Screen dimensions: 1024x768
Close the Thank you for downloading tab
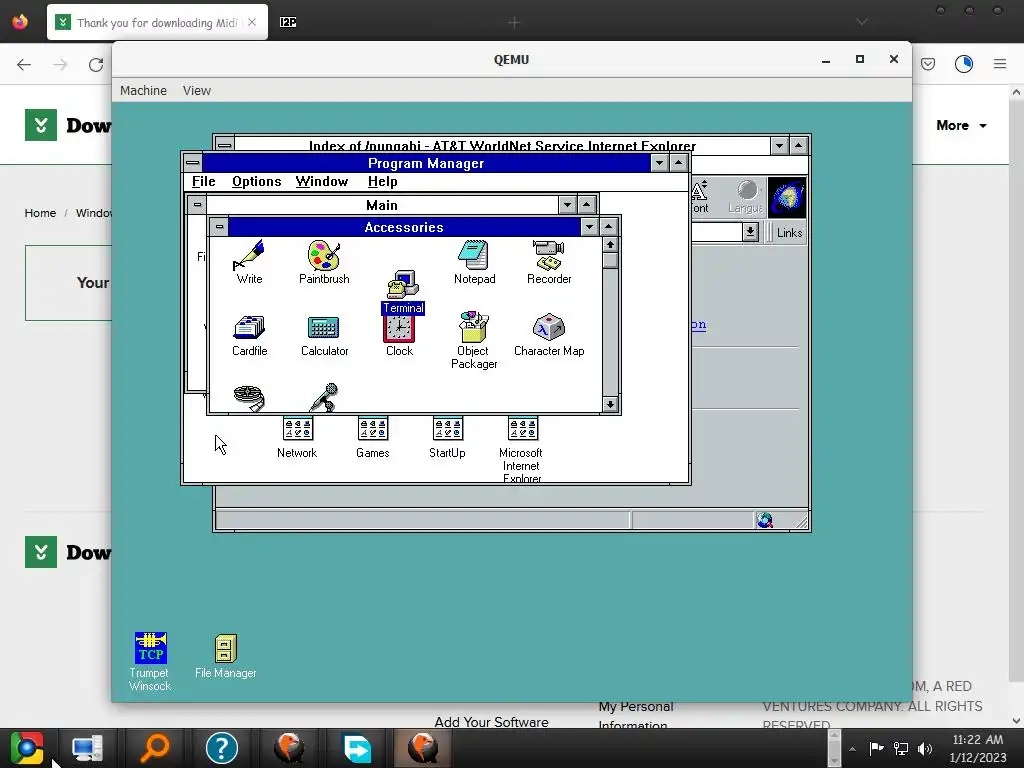coord(252,22)
